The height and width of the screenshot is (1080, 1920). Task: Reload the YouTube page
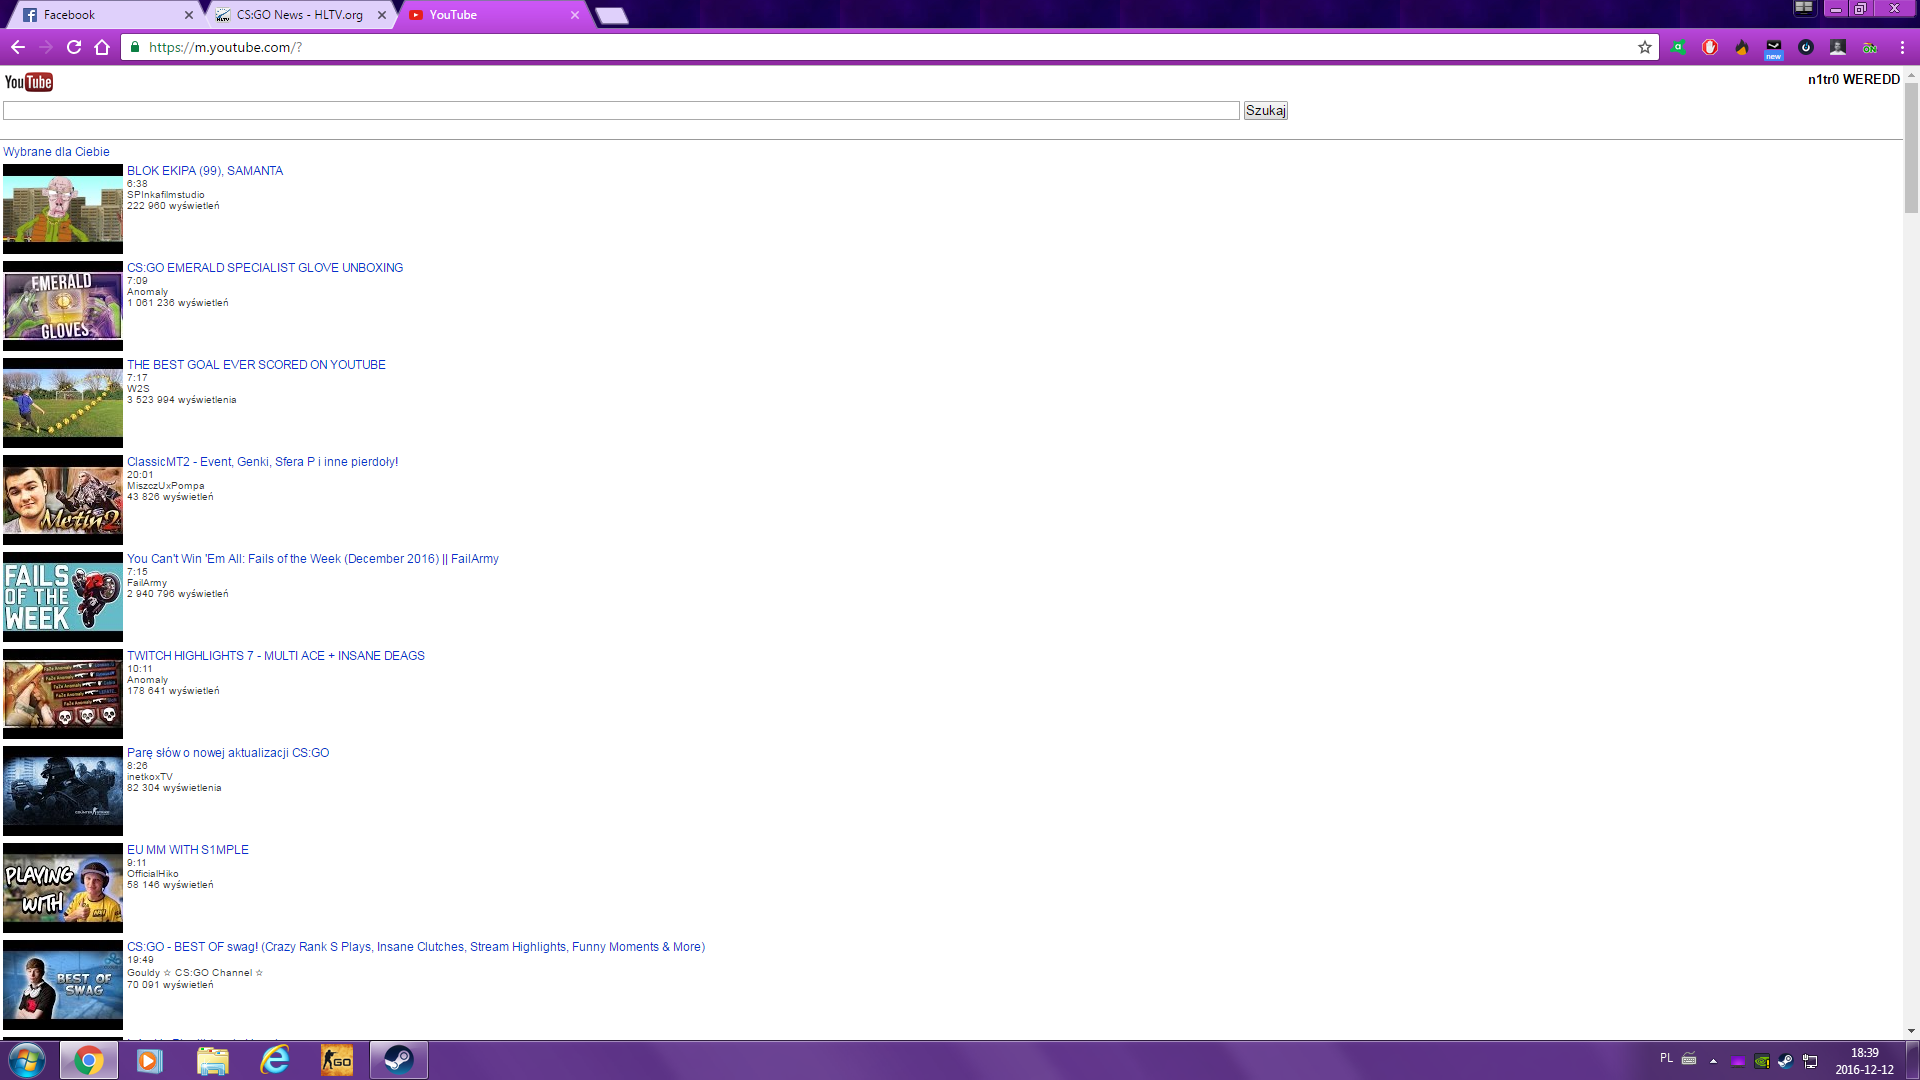tap(74, 47)
